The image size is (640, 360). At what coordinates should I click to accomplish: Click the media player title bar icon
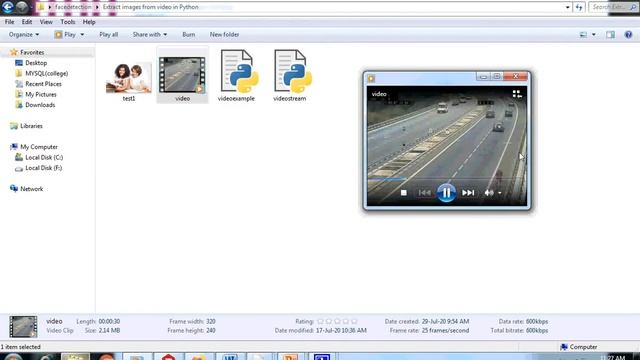pos(371,78)
